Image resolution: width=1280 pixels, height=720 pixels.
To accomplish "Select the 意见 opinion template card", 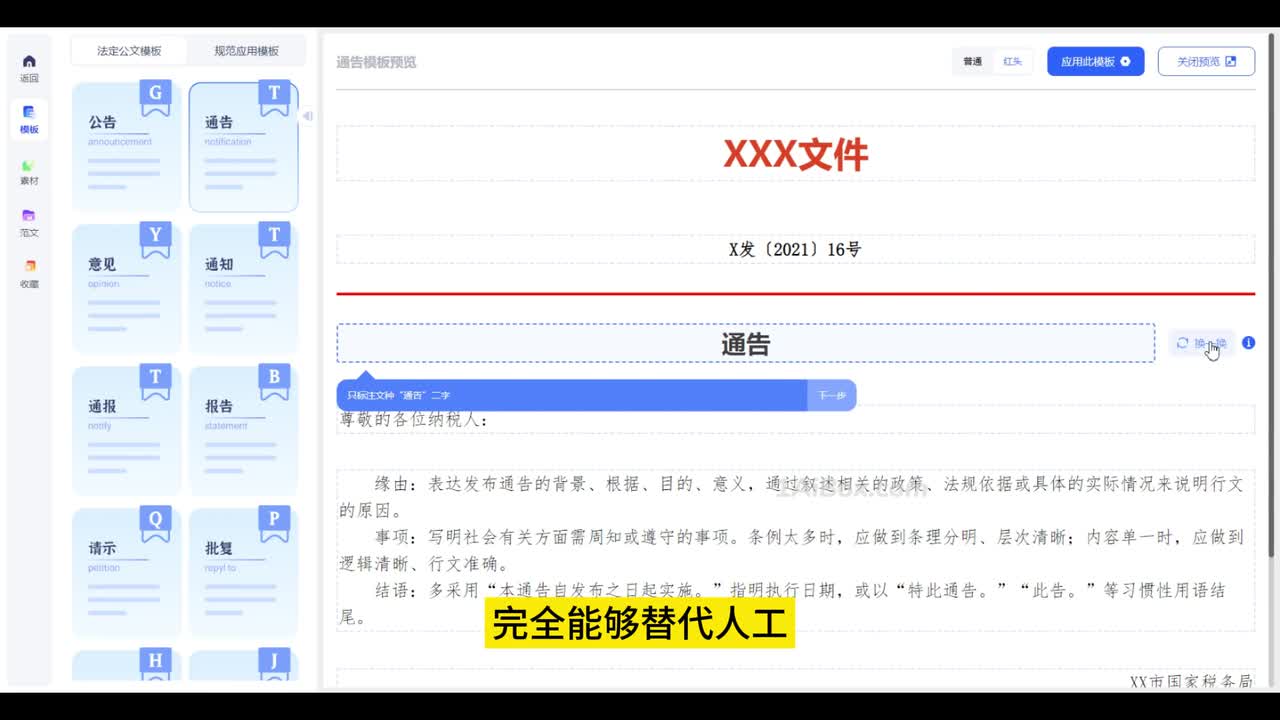I will [127, 288].
